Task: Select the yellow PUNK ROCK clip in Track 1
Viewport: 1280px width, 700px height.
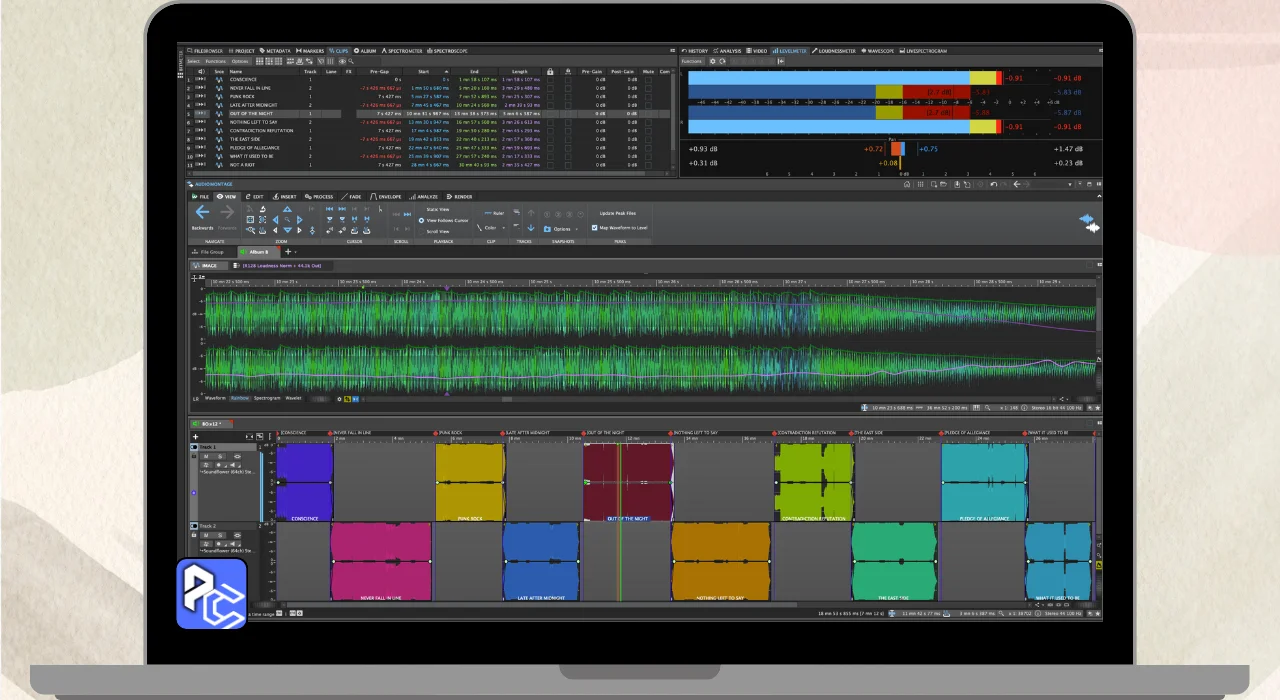Action: coord(469,481)
